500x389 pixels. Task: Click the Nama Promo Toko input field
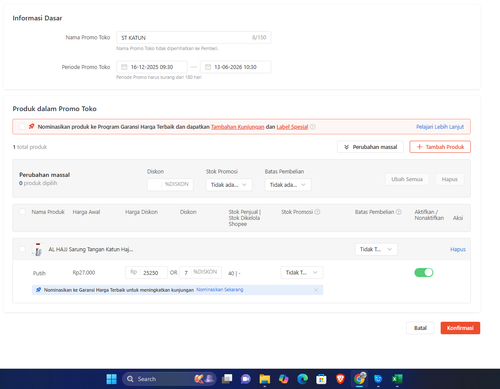(x=194, y=38)
